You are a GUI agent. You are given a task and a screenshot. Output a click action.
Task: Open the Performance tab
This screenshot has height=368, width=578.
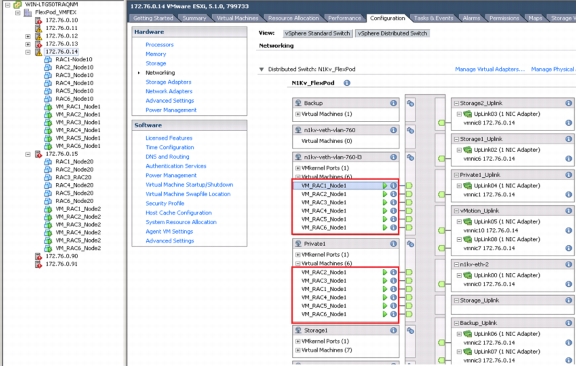coord(344,18)
